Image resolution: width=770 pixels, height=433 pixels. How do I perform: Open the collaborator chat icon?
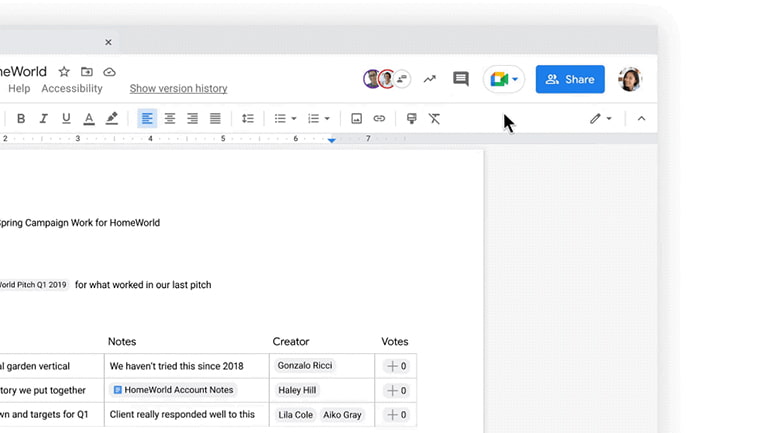point(402,79)
